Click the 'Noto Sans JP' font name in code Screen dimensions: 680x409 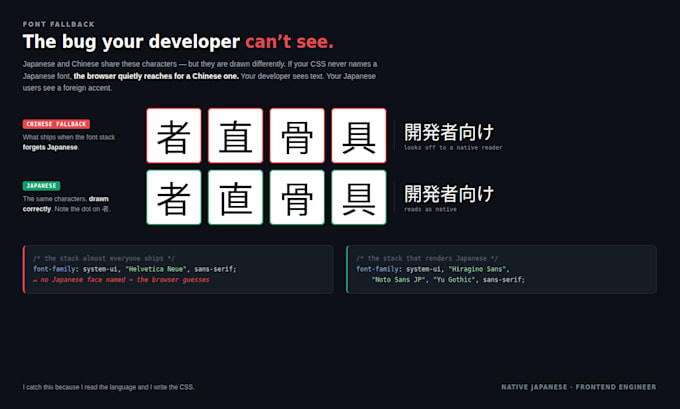(x=398, y=280)
